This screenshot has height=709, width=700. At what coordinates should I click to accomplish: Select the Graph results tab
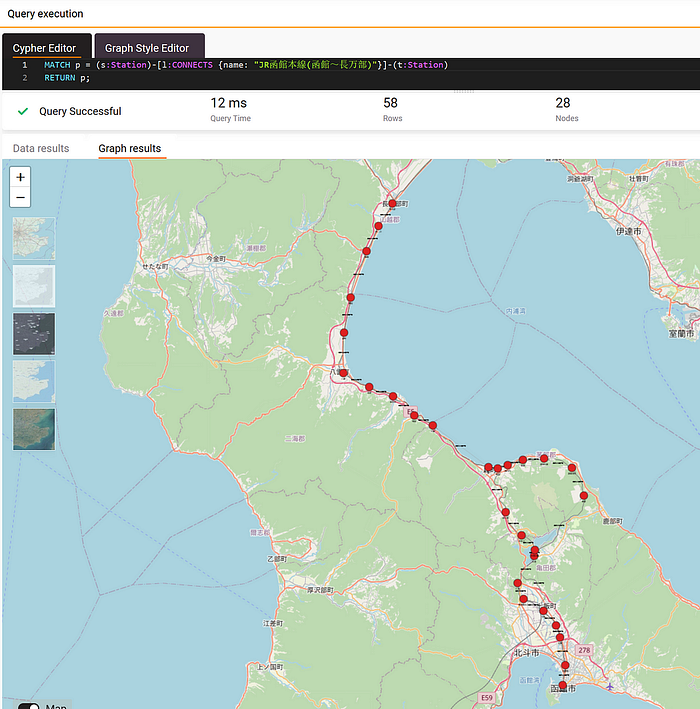pyautogui.click(x=130, y=148)
